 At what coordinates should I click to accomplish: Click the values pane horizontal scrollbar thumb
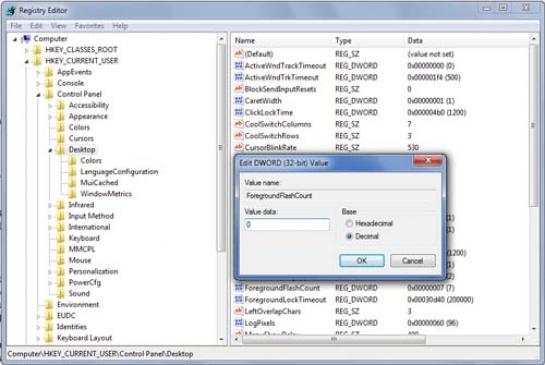[x=334, y=339]
